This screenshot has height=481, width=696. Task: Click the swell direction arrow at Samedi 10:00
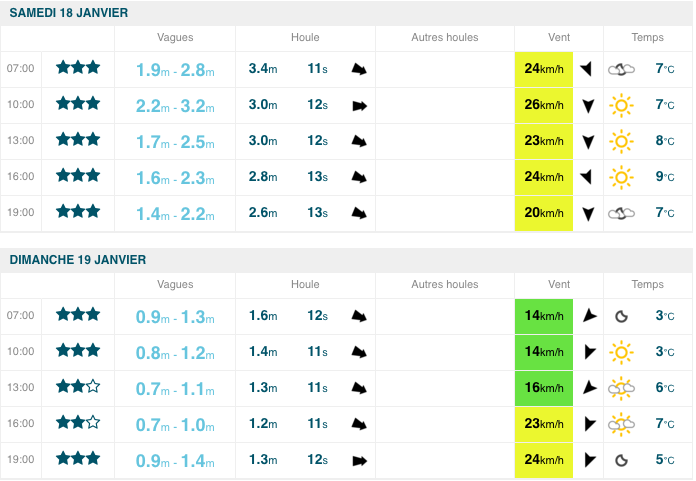[x=359, y=105]
